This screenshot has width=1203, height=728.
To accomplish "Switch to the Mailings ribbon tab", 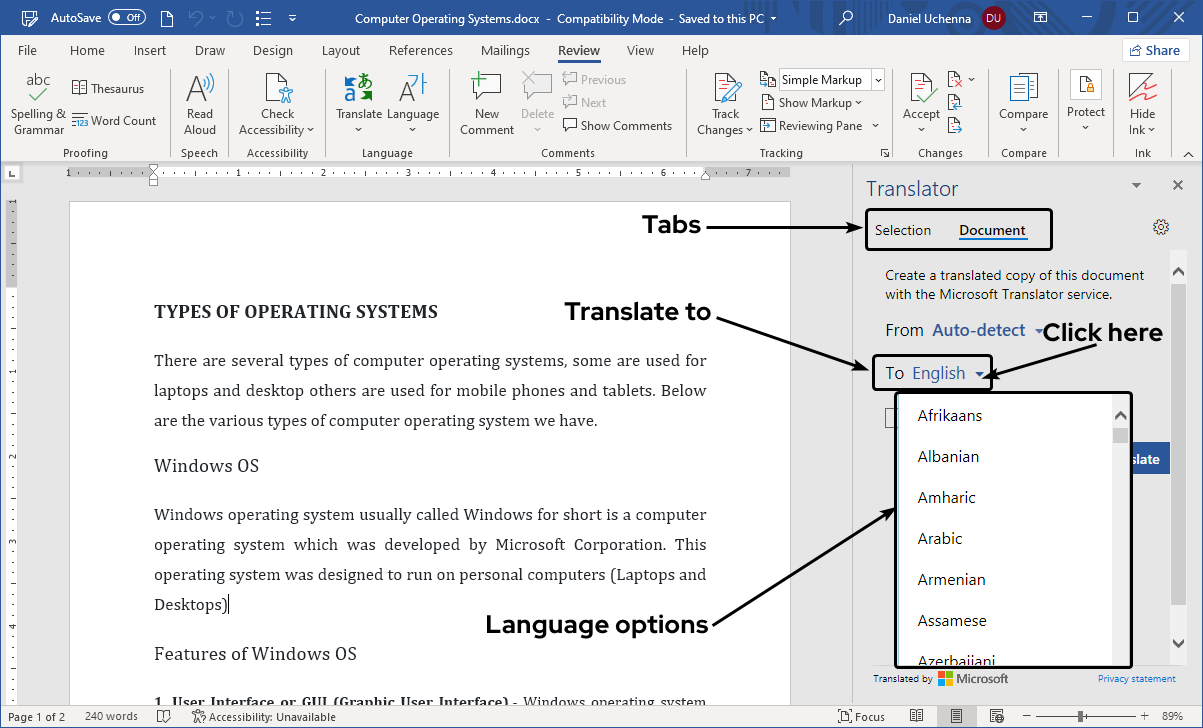I will click(505, 50).
